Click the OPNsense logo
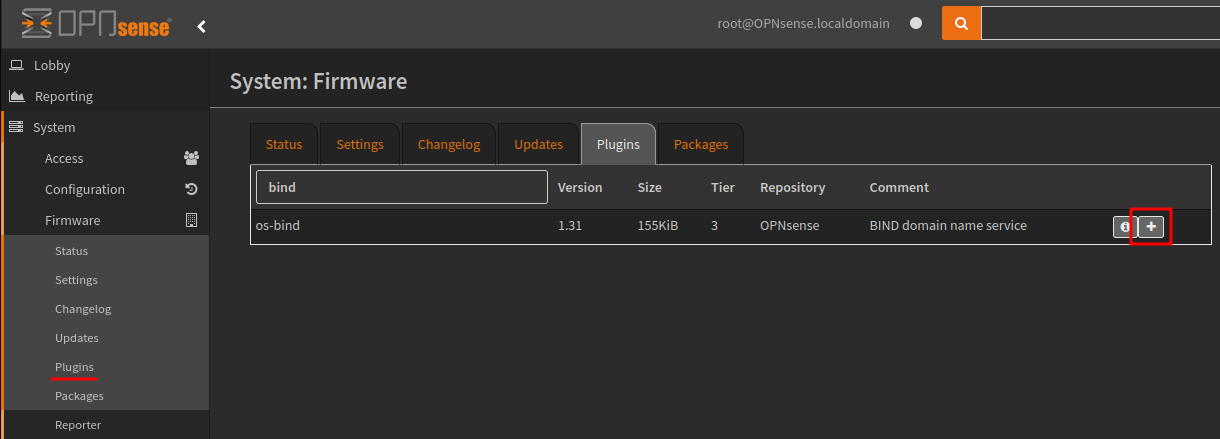 click(96, 24)
